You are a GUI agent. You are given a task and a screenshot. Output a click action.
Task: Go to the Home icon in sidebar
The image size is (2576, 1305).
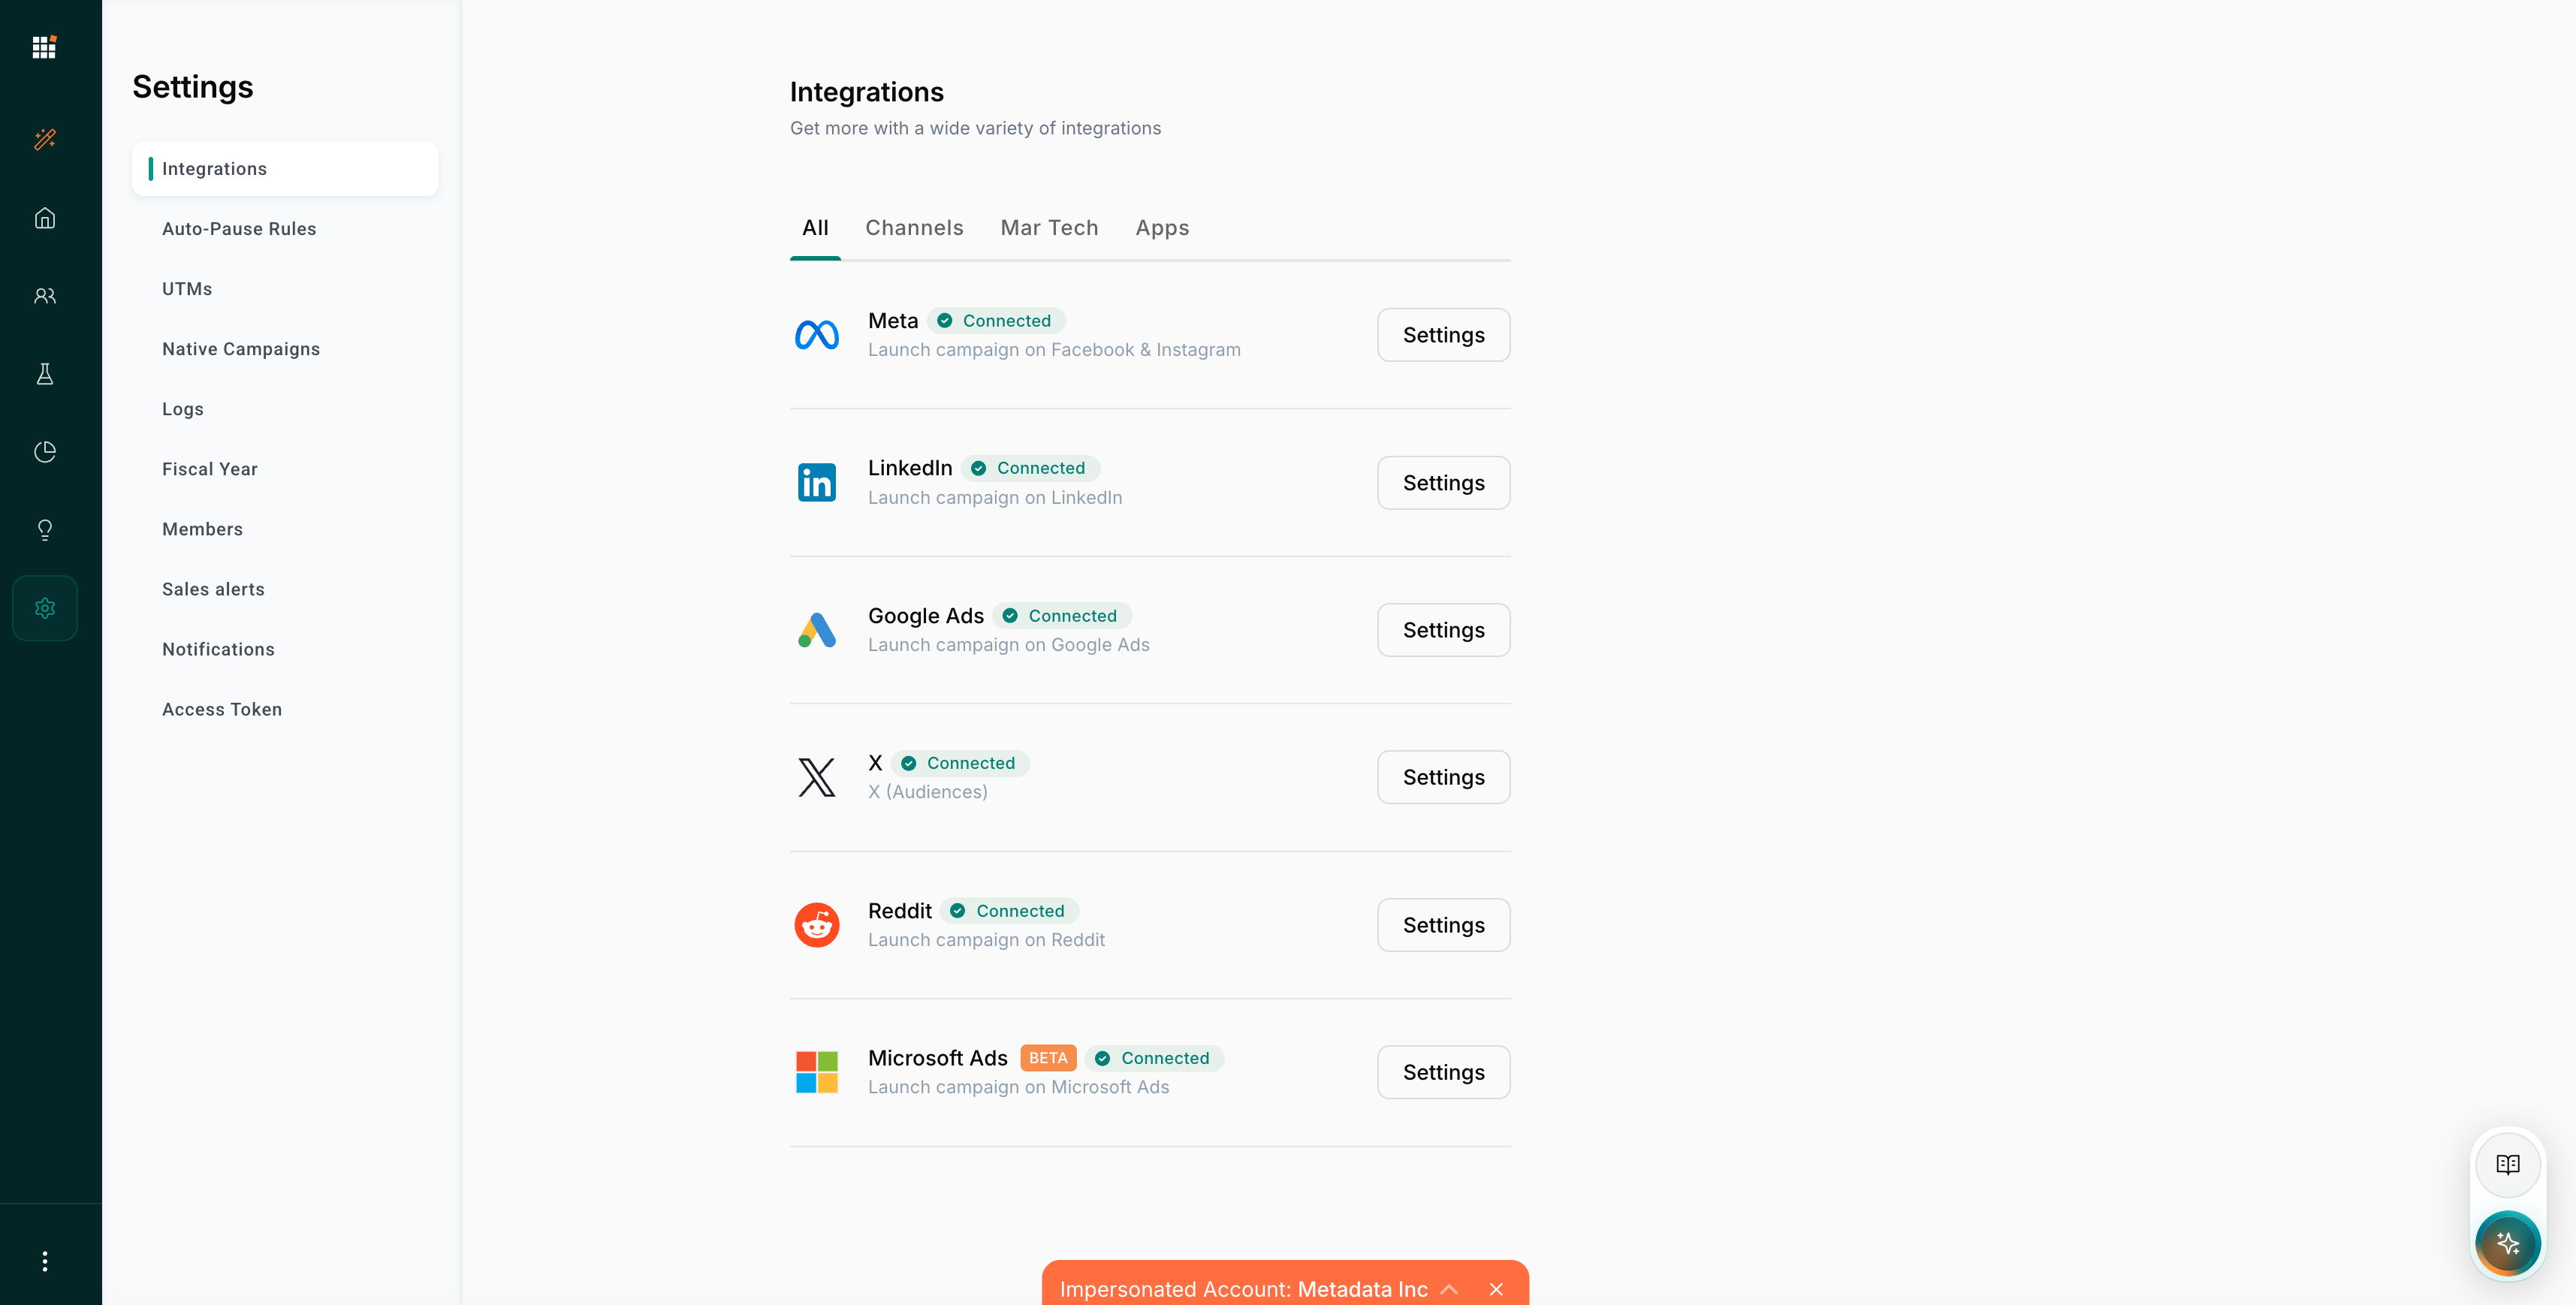[45, 218]
